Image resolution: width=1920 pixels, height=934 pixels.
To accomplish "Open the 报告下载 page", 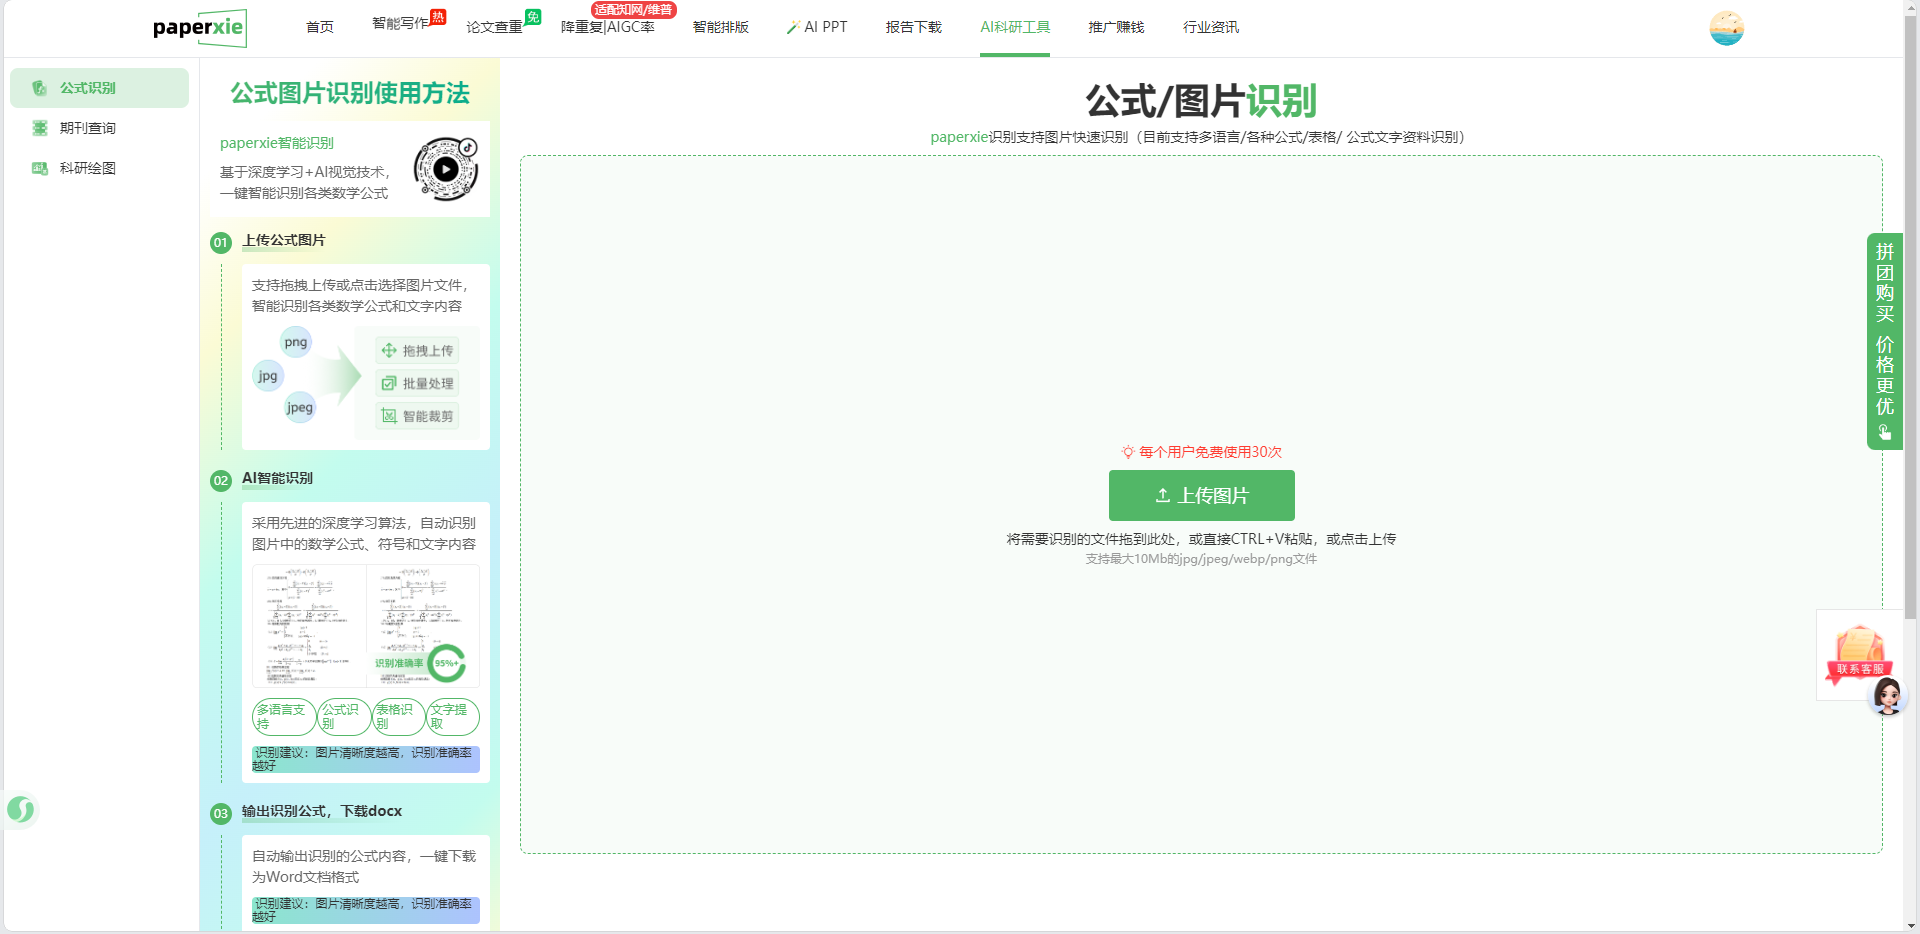I will click(x=913, y=28).
